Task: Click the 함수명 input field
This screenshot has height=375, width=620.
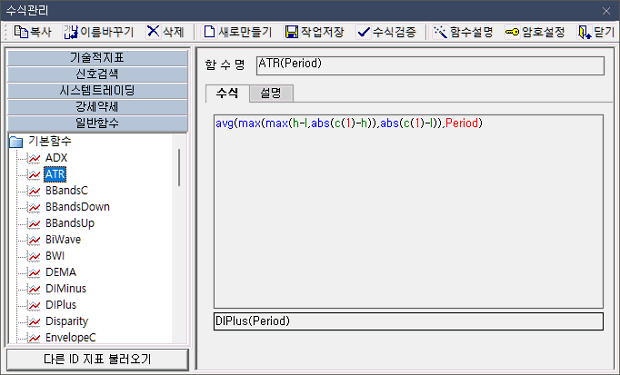Action: click(430, 65)
